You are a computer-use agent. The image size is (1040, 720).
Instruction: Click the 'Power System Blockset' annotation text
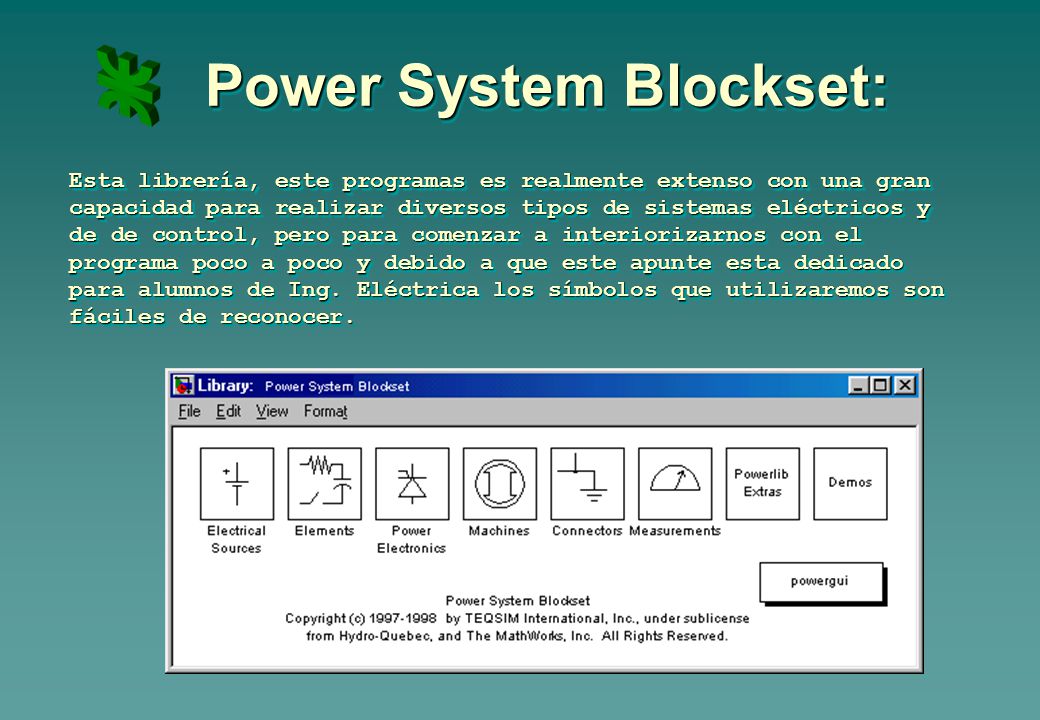pos(517,601)
